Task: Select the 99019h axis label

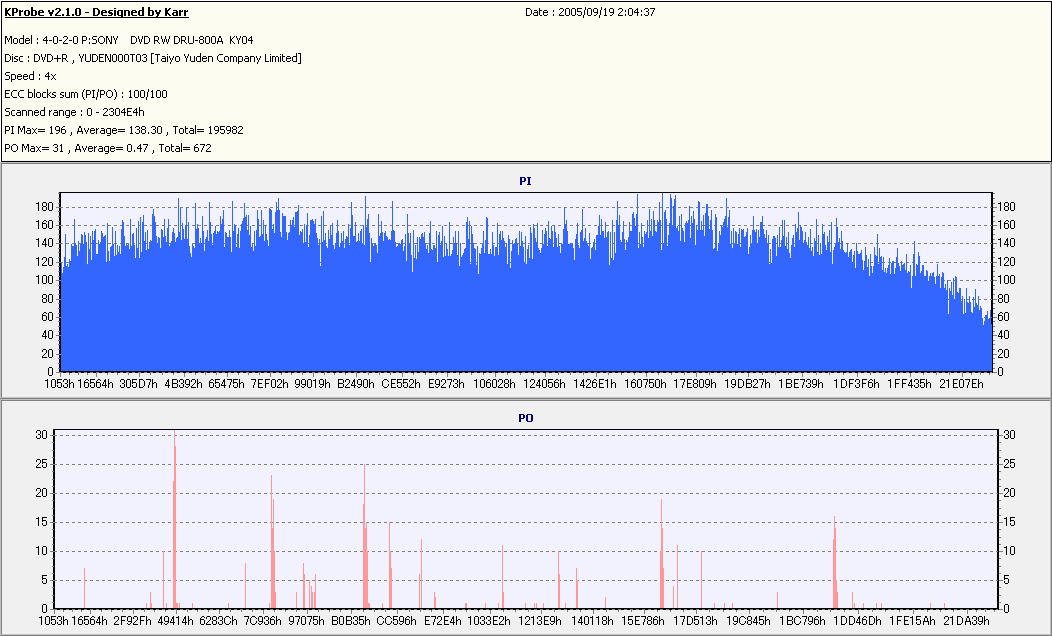Action: tap(313, 384)
